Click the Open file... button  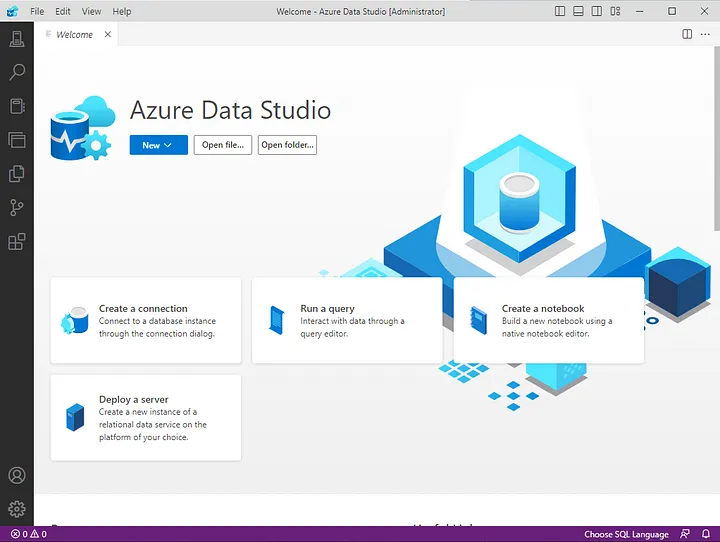click(x=222, y=145)
